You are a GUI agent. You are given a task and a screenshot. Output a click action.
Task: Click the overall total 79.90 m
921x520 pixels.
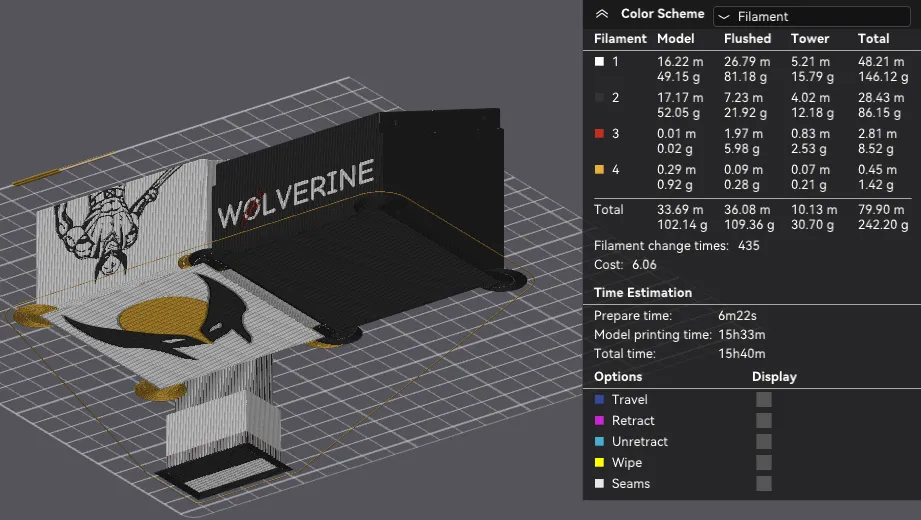pos(880,209)
